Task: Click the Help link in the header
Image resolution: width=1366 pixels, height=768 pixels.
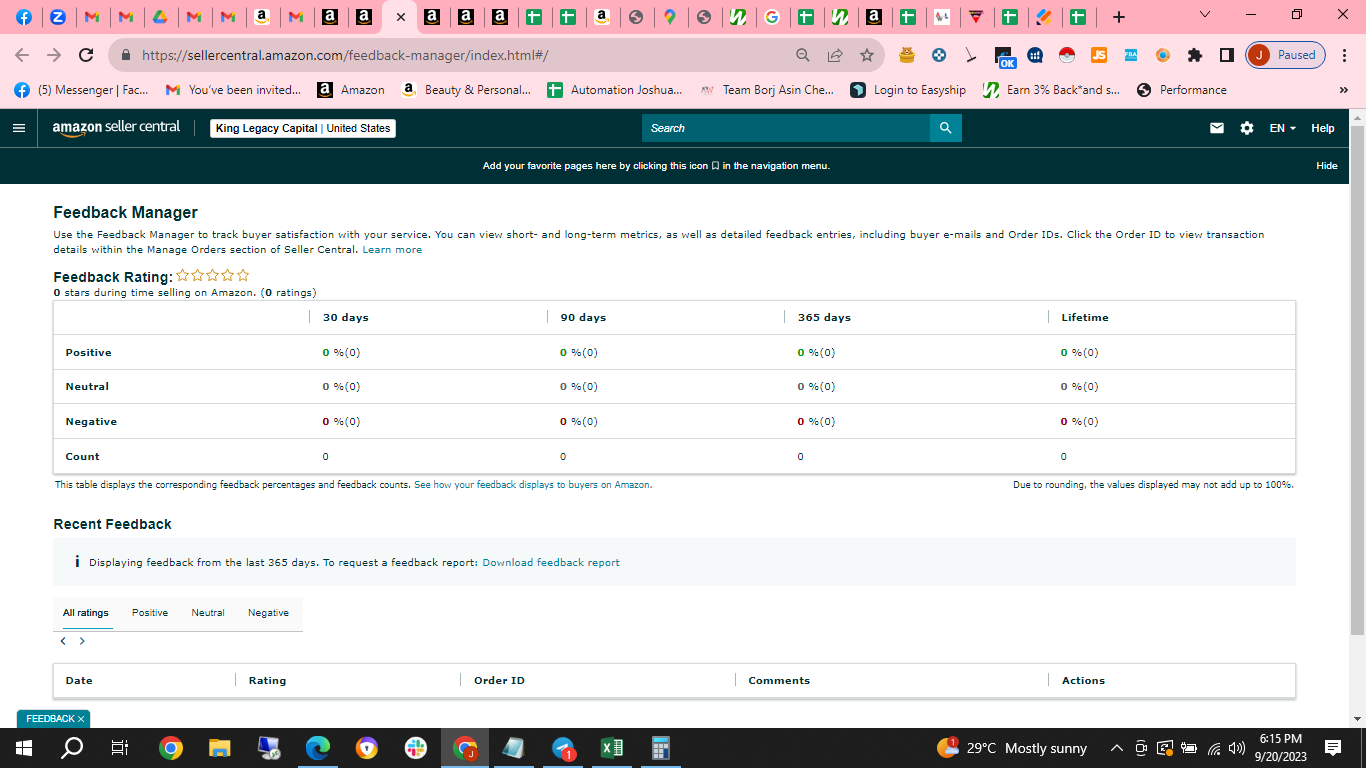Action: pos(1323,128)
